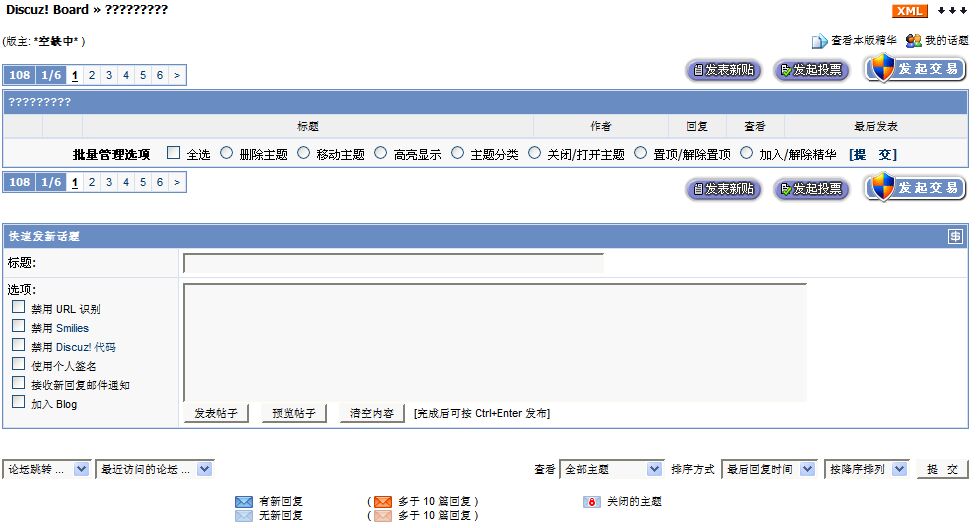Go to page 2 in top pagination
Screen dimensions: 978x528
(92, 75)
